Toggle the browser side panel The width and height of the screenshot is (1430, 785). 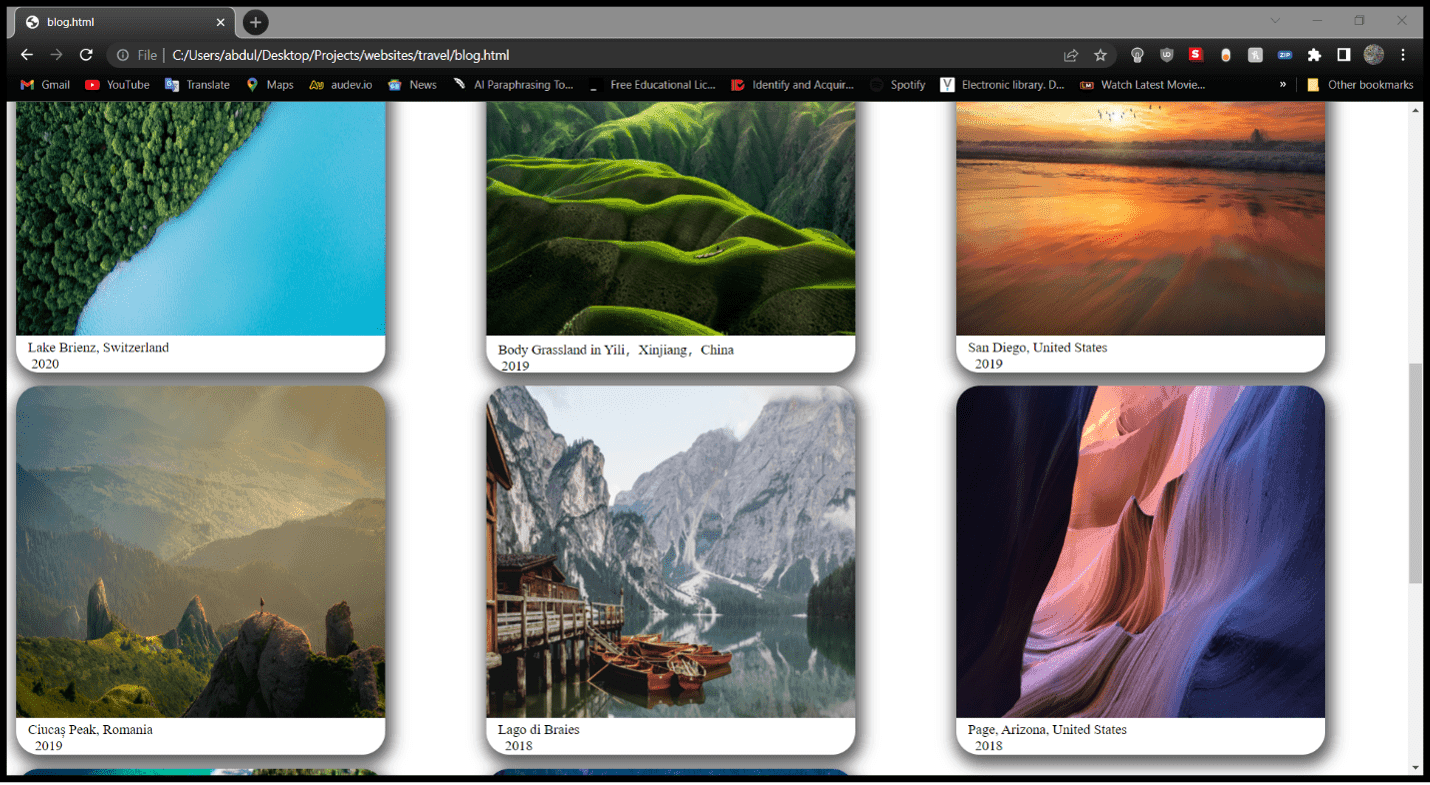click(1344, 55)
